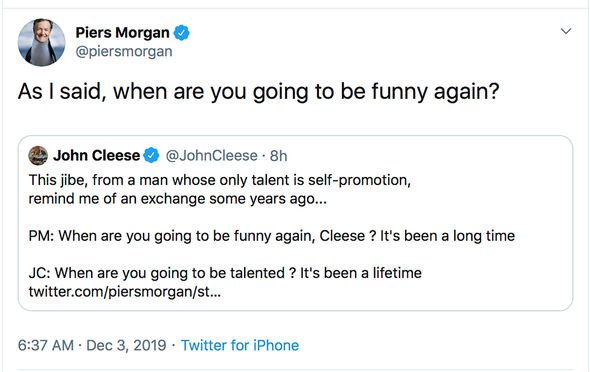
Task: Click John Cleese's verified badge
Action: coord(151,155)
